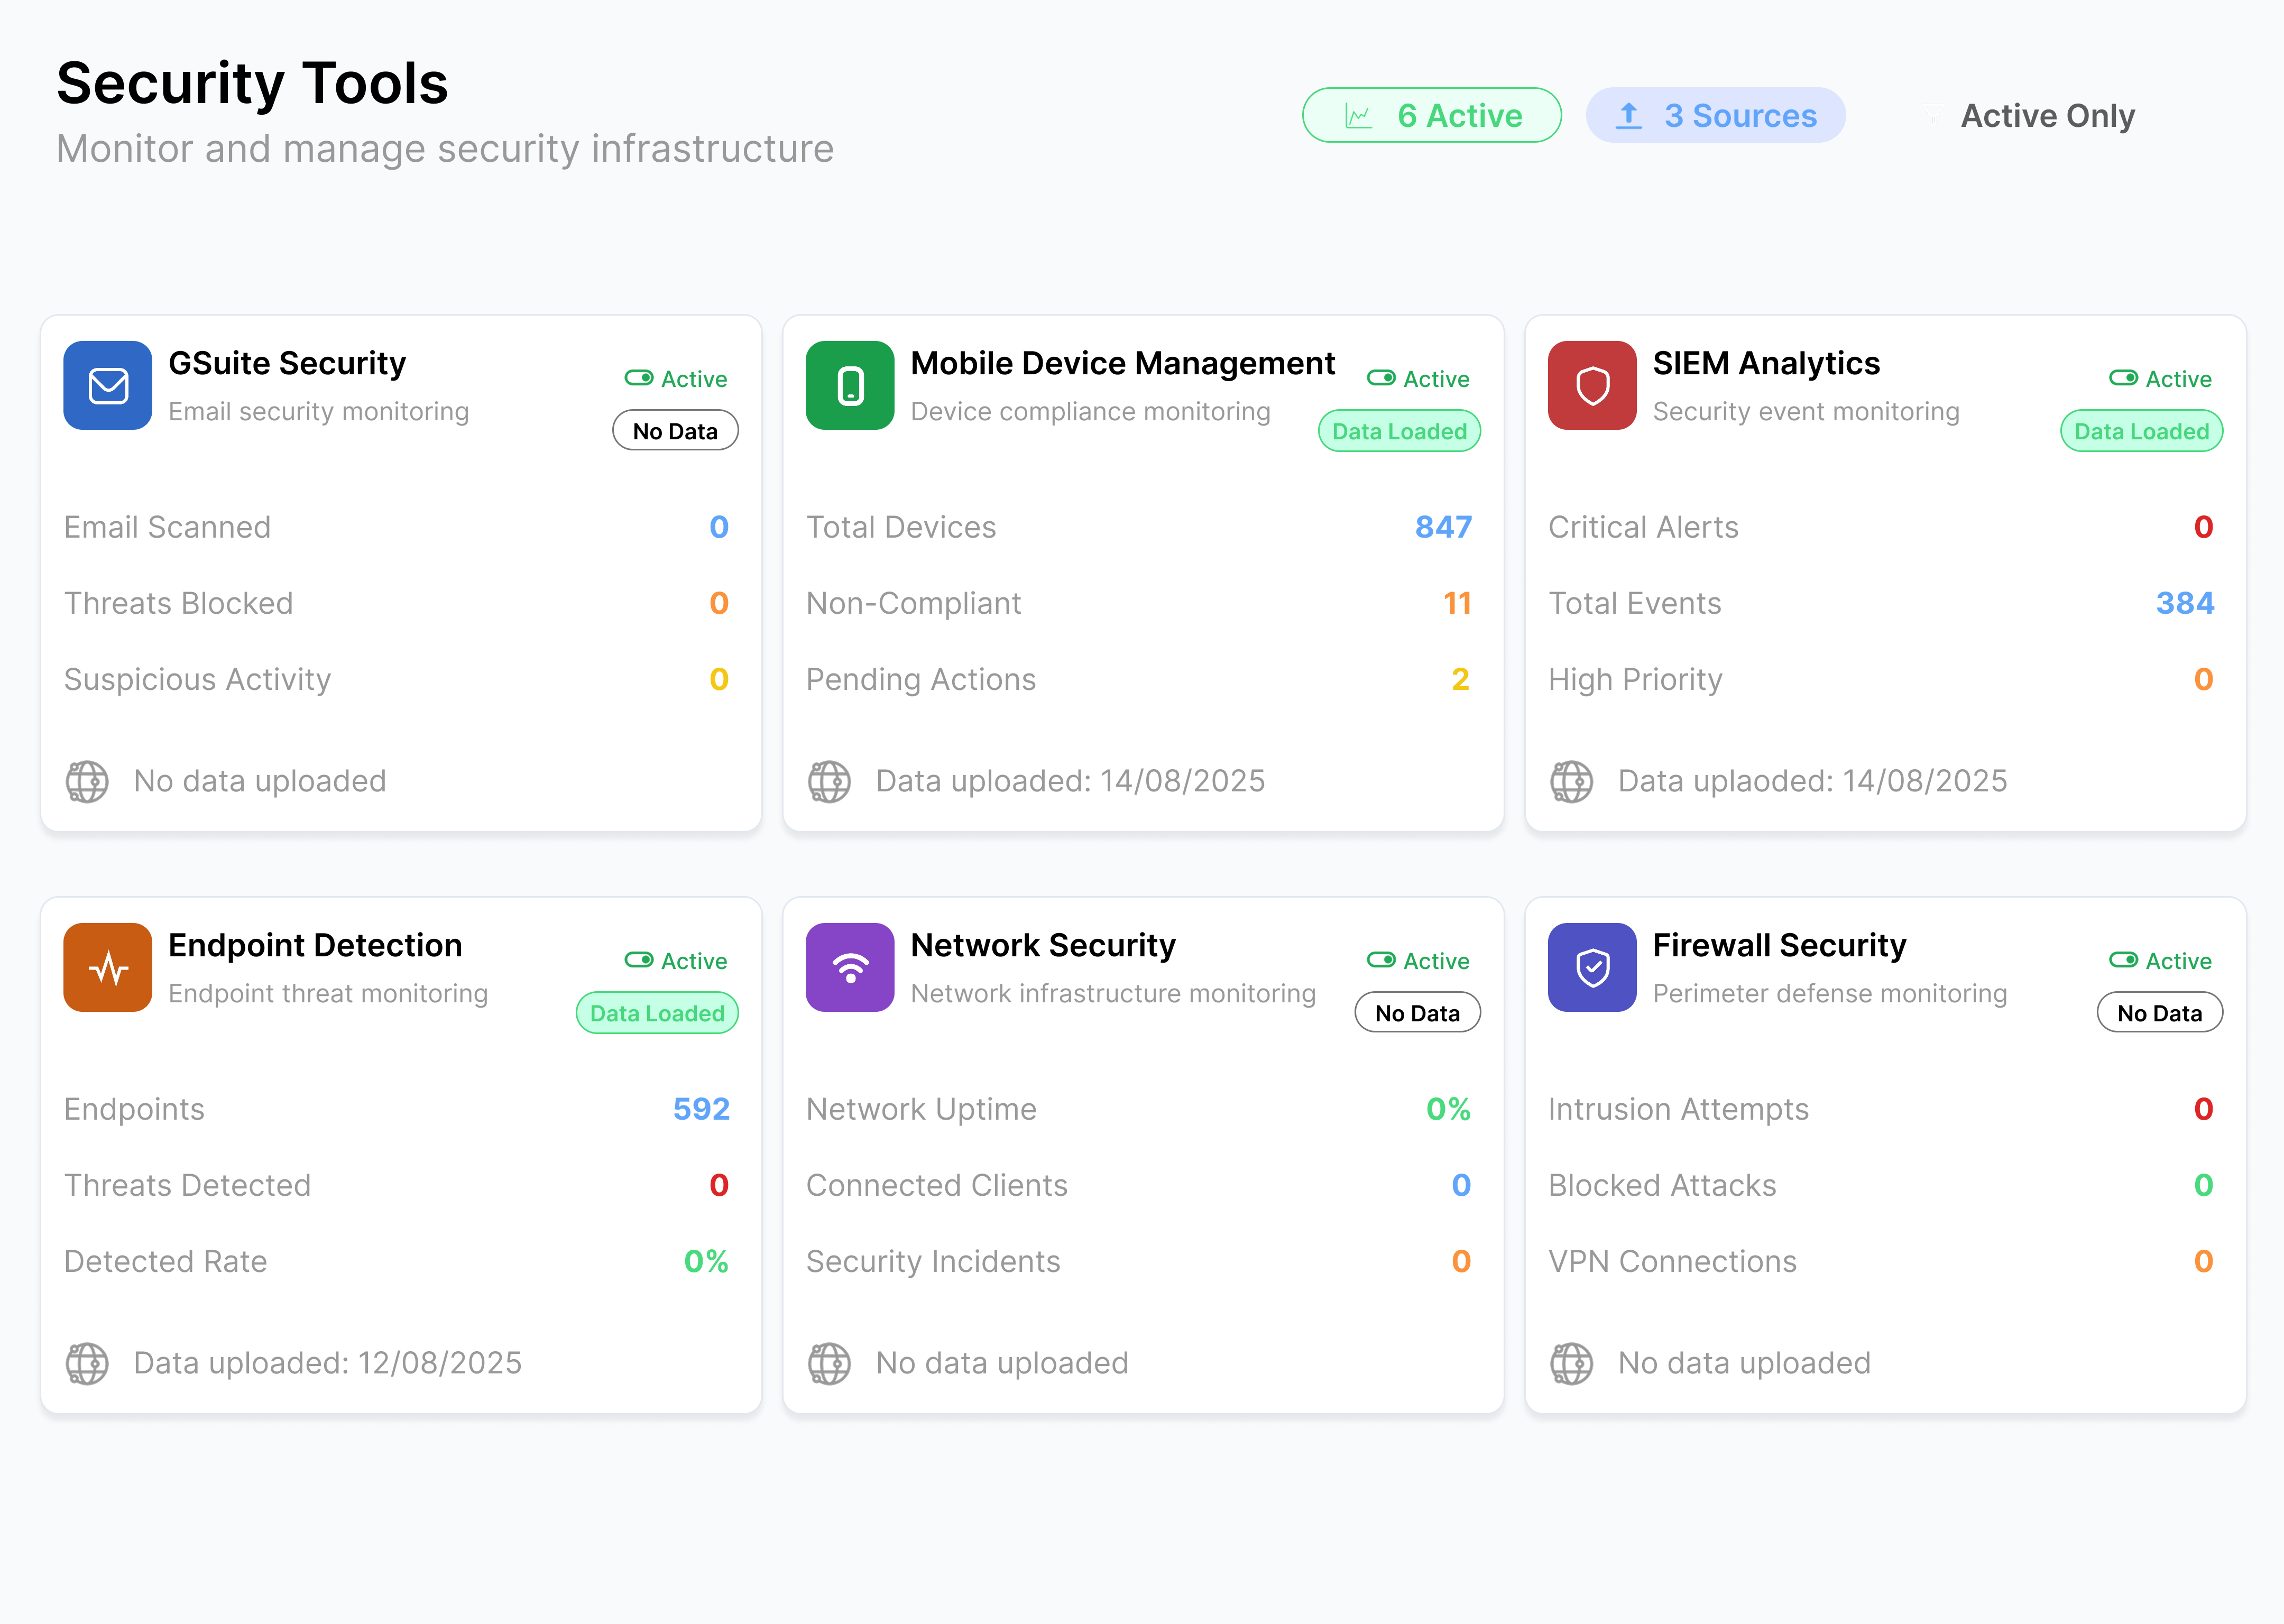The height and width of the screenshot is (1624, 2284).
Task: Click the 'Email Scanned' label
Action: (168, 527)
